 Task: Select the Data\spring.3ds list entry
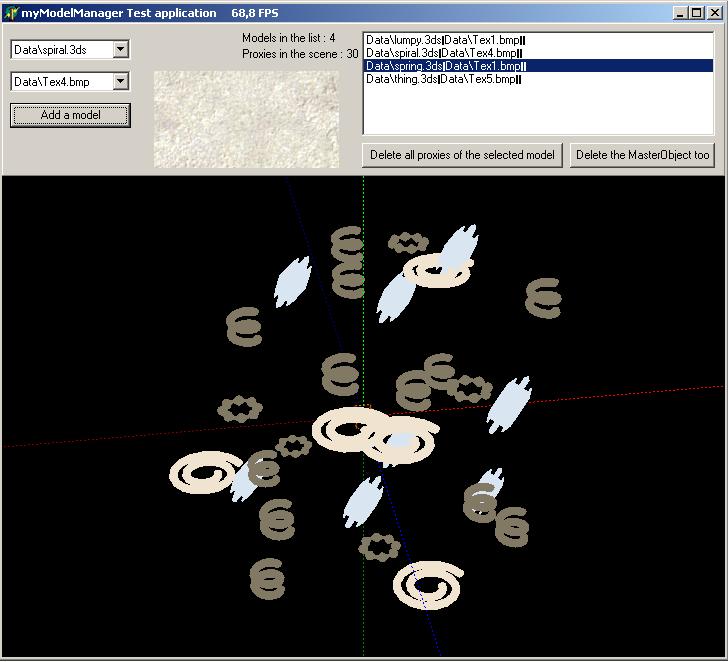point(538,66)
